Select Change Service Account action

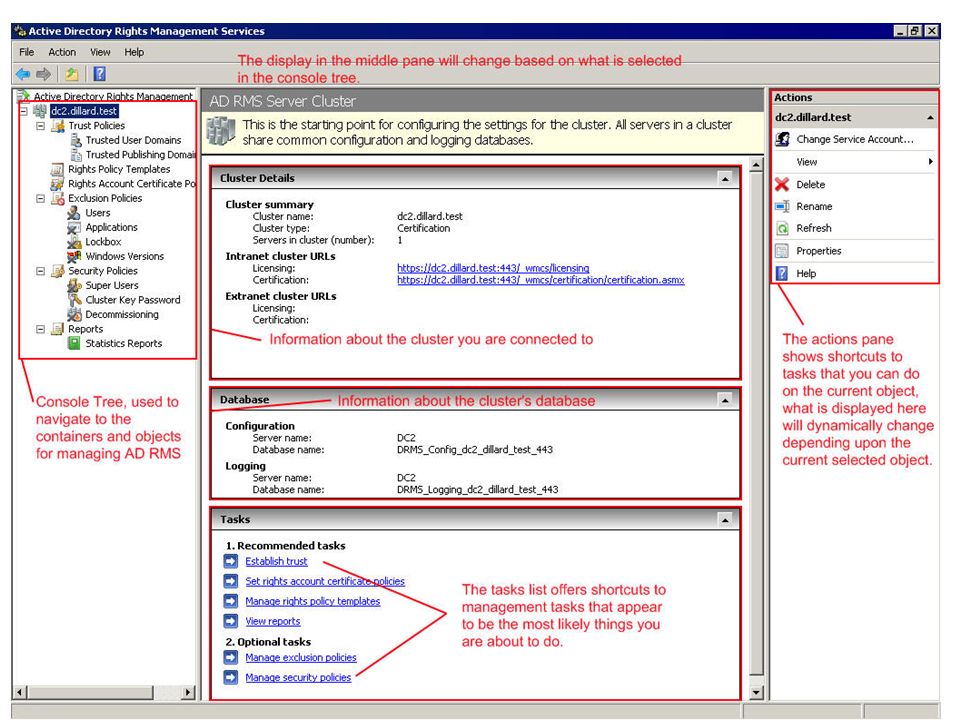click(x=855, y=139)
